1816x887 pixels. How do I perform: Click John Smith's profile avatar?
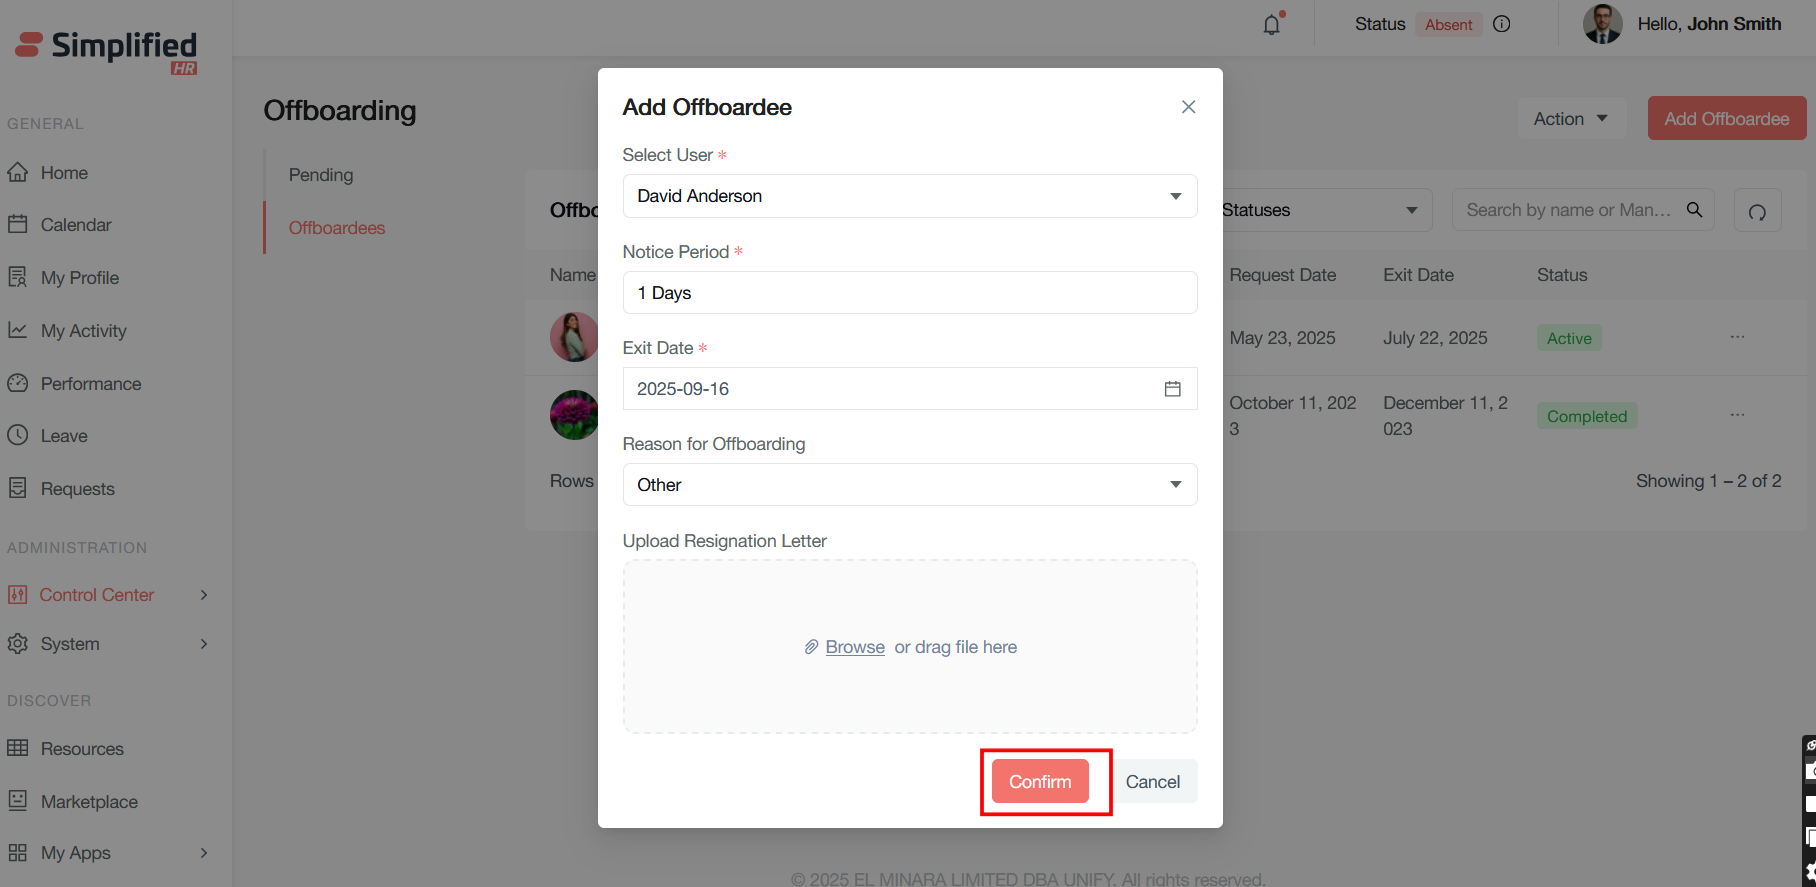coord(1602,24)
